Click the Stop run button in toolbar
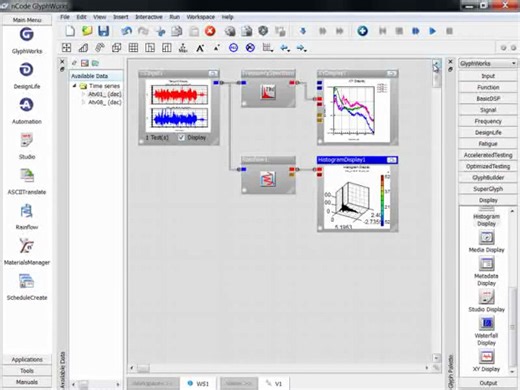This screenshot has width=520, height=390. [449, 31]
